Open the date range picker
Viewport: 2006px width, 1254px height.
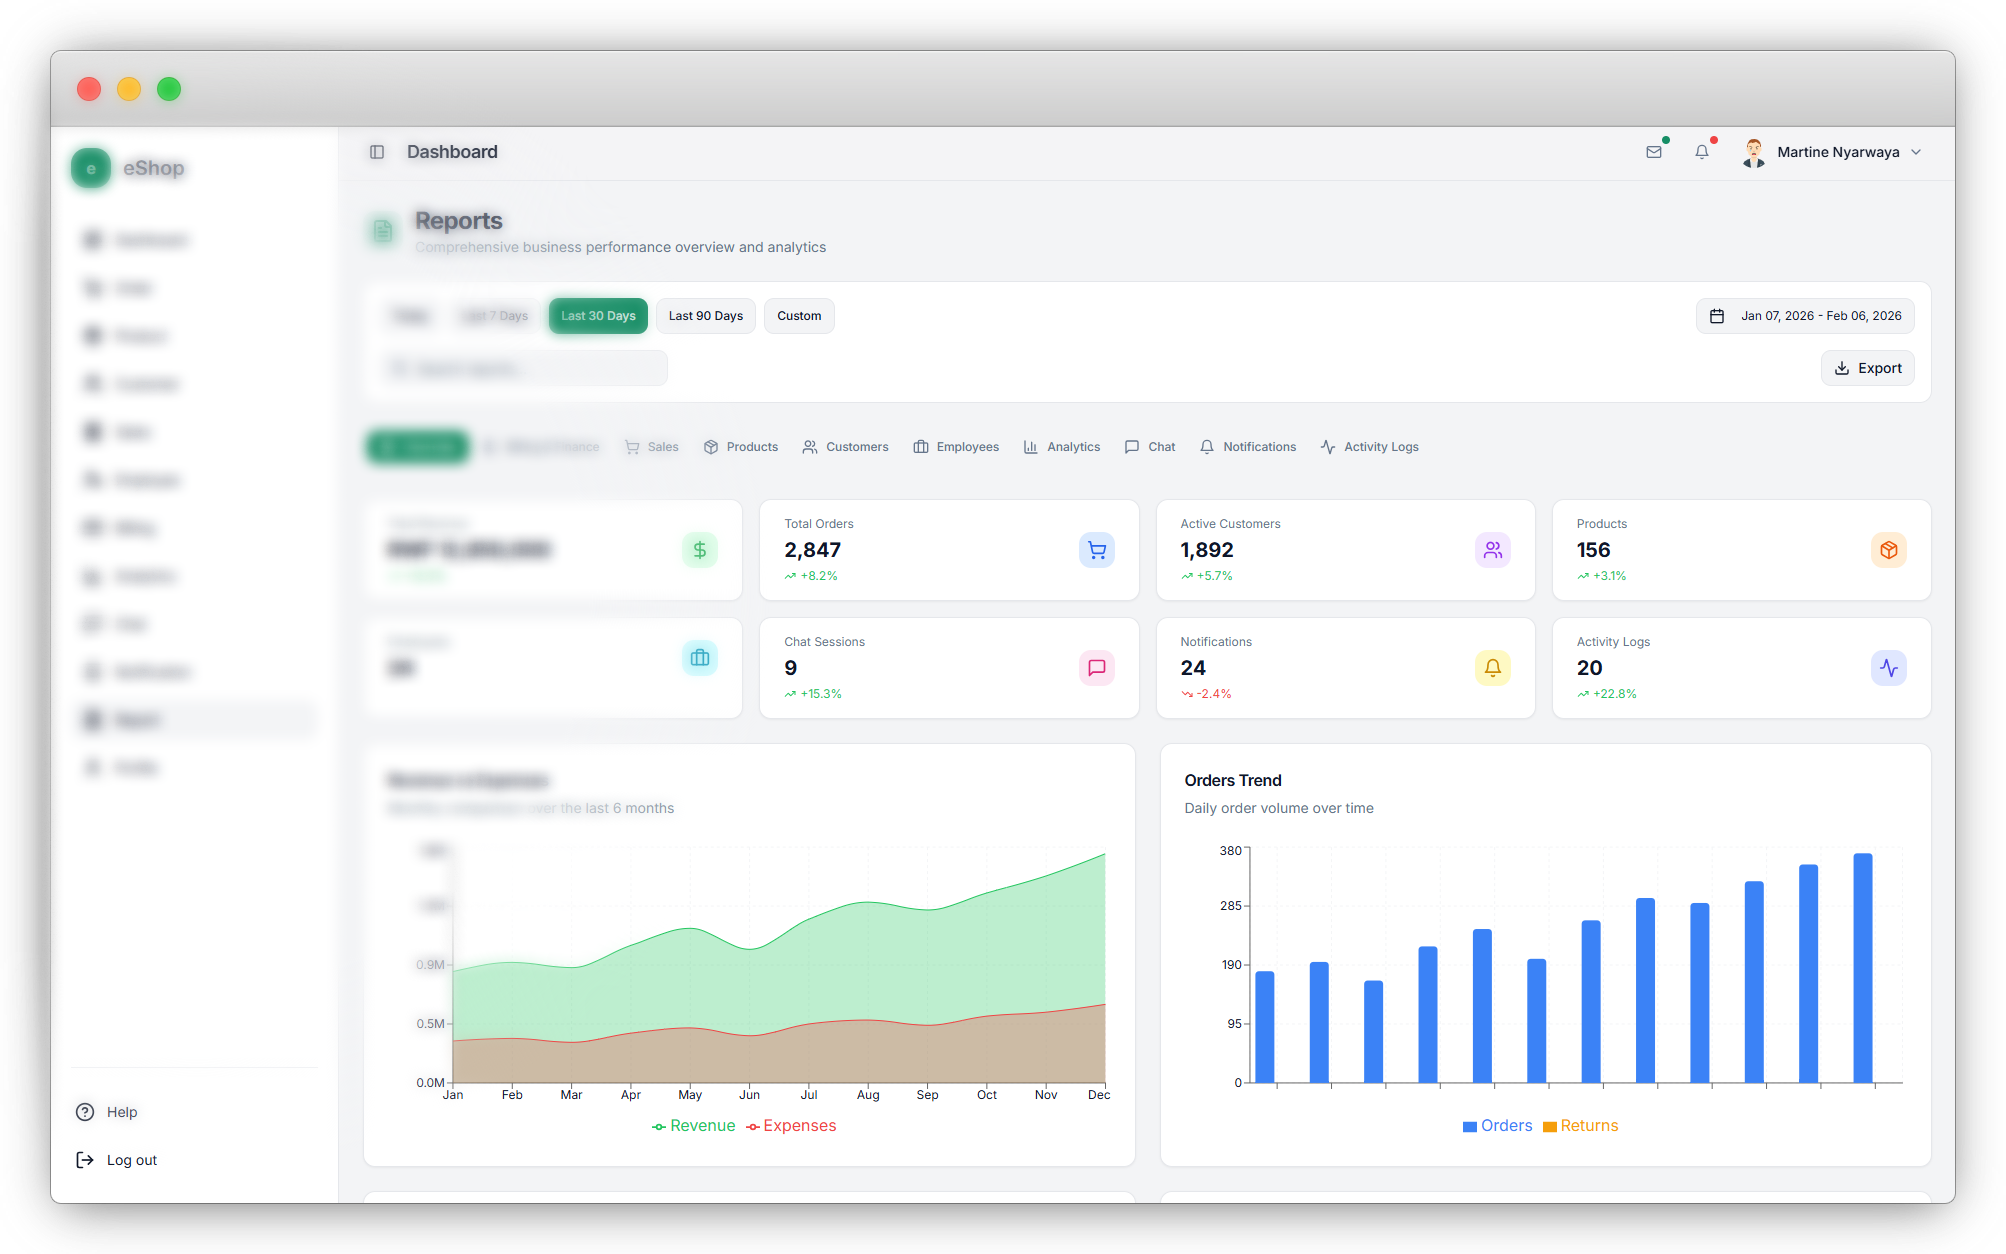(1805, 316)
